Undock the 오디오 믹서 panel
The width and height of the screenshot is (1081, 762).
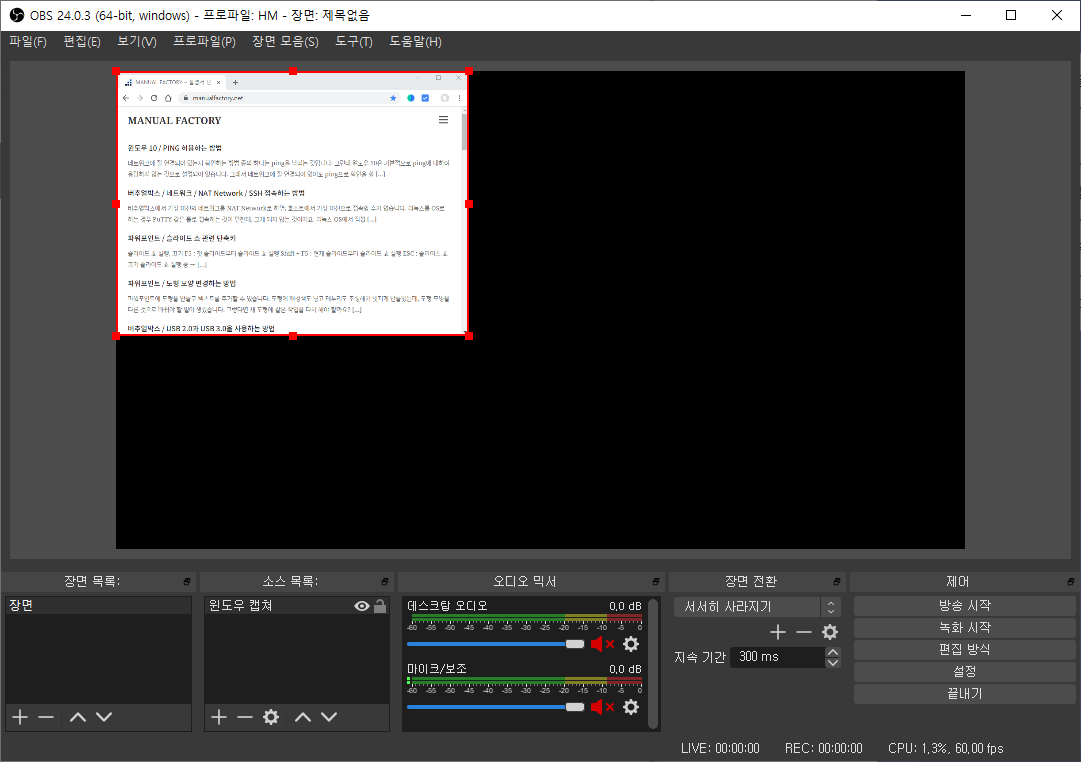click(656, 581)
